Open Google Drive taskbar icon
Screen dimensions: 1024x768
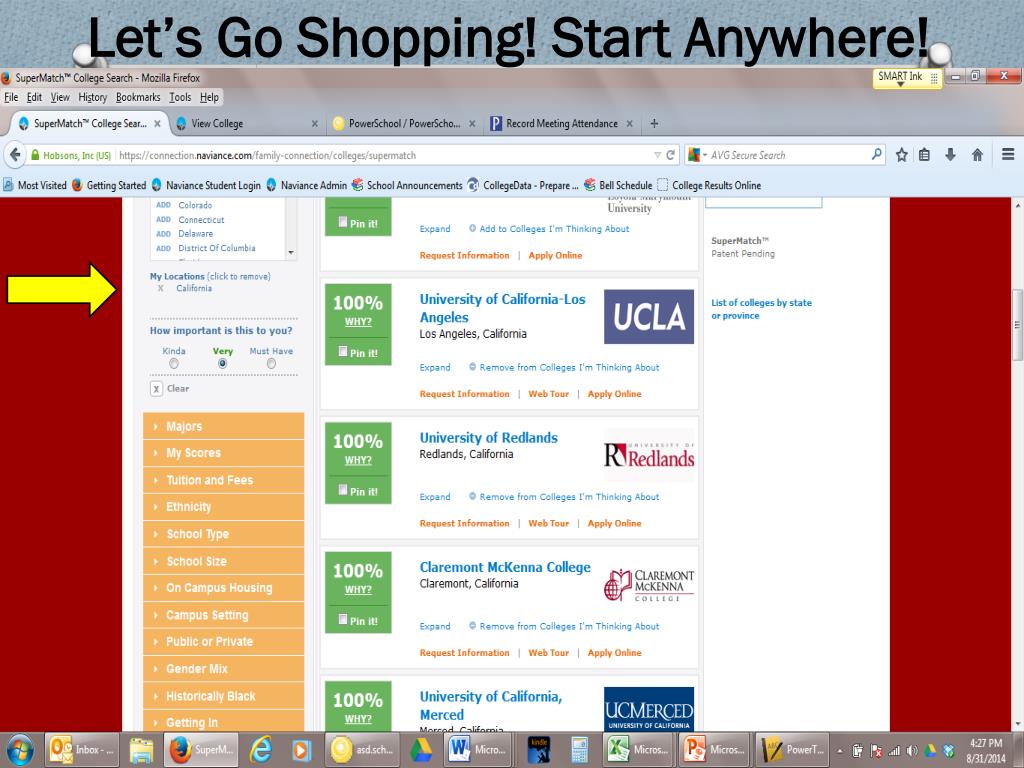pos(421,750)
